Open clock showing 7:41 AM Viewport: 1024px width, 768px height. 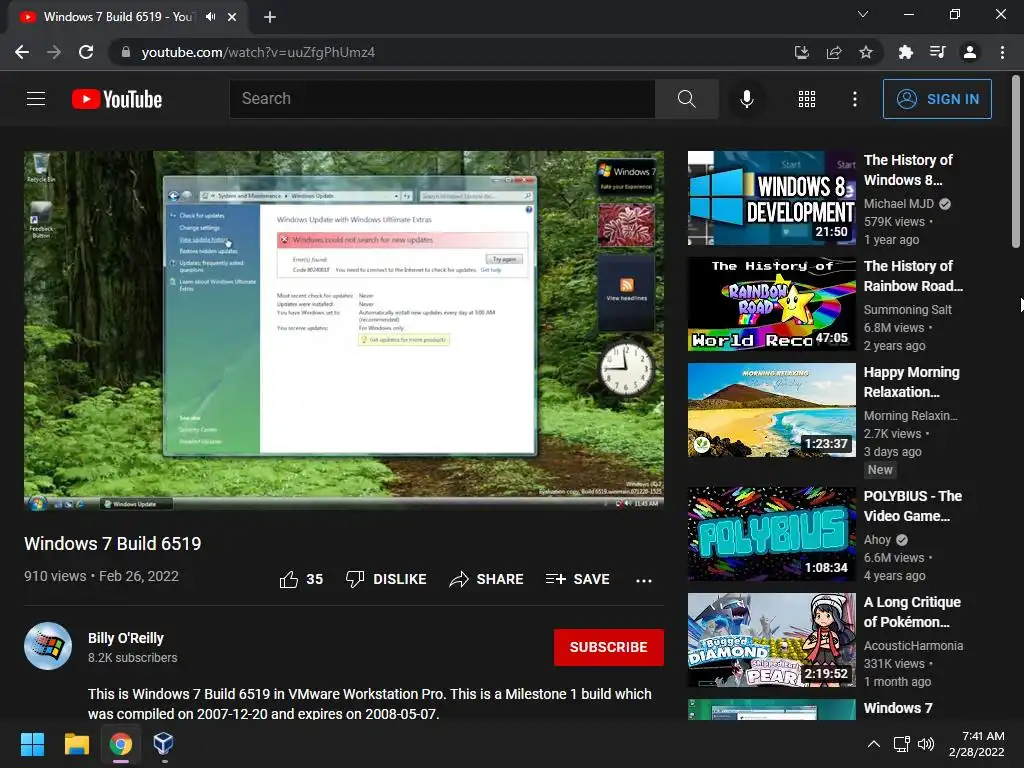click(x=976, y=744)
